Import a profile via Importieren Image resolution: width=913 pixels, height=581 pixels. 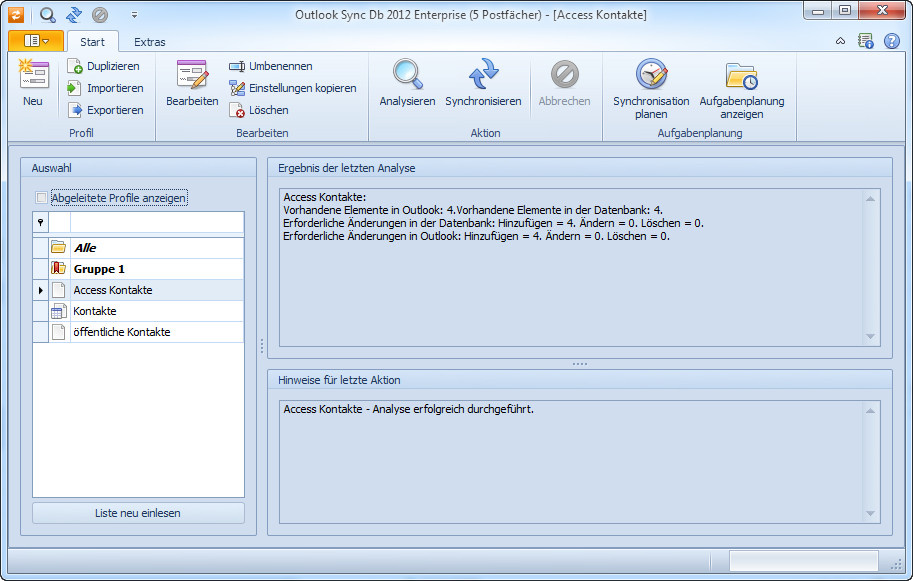(x=105, y=88)
